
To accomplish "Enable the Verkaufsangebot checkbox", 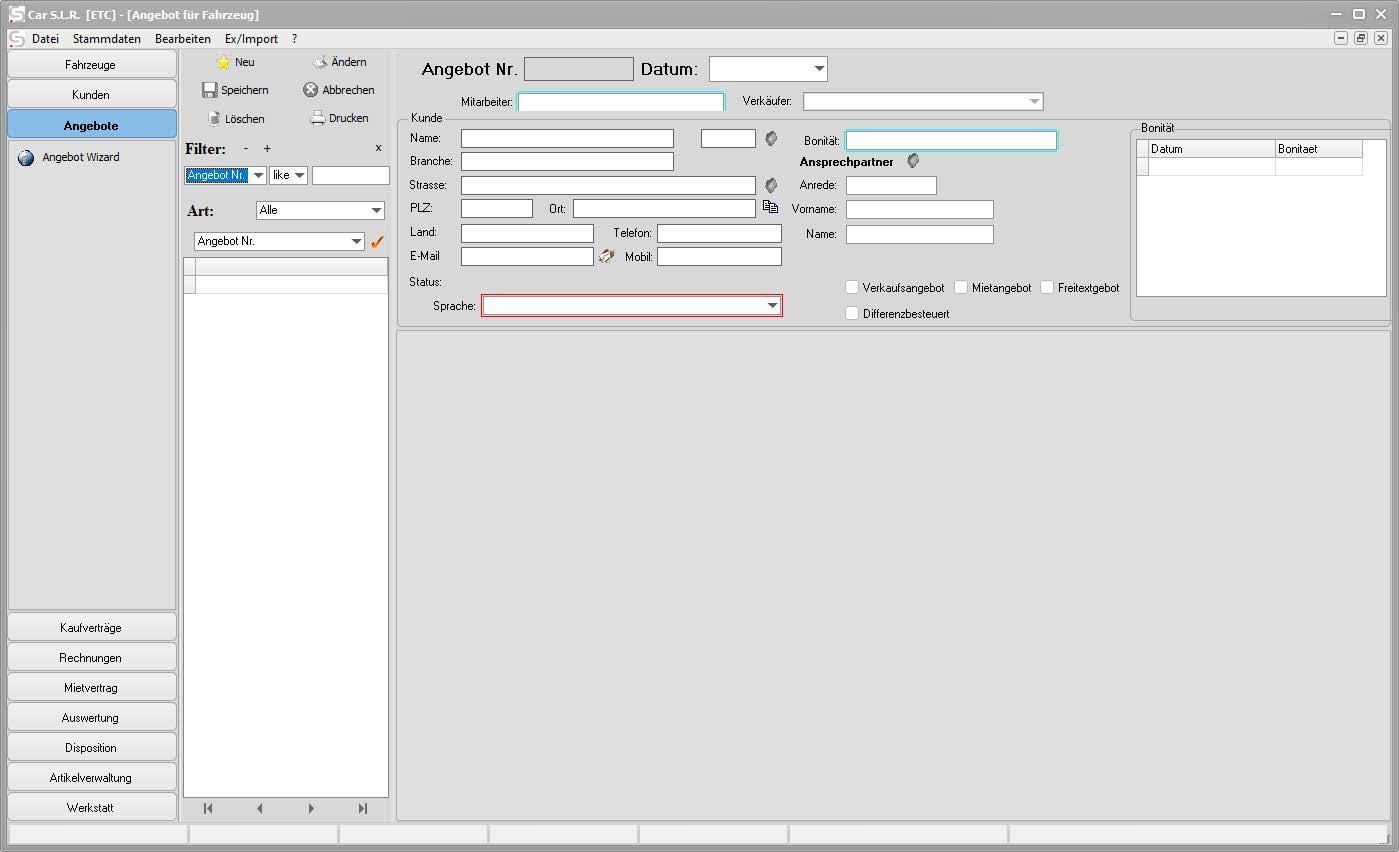I will [852, 288].
